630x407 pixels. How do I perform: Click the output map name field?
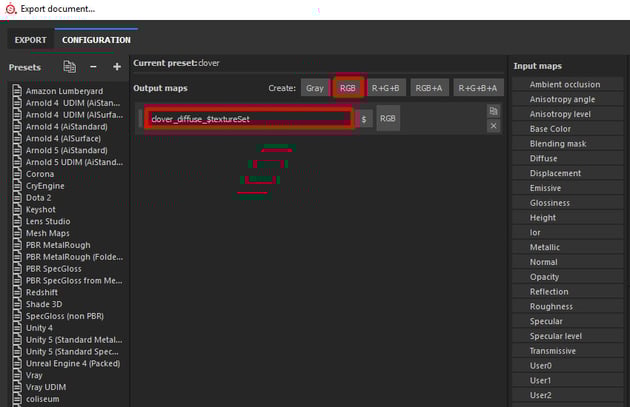(x=249, y=119)
